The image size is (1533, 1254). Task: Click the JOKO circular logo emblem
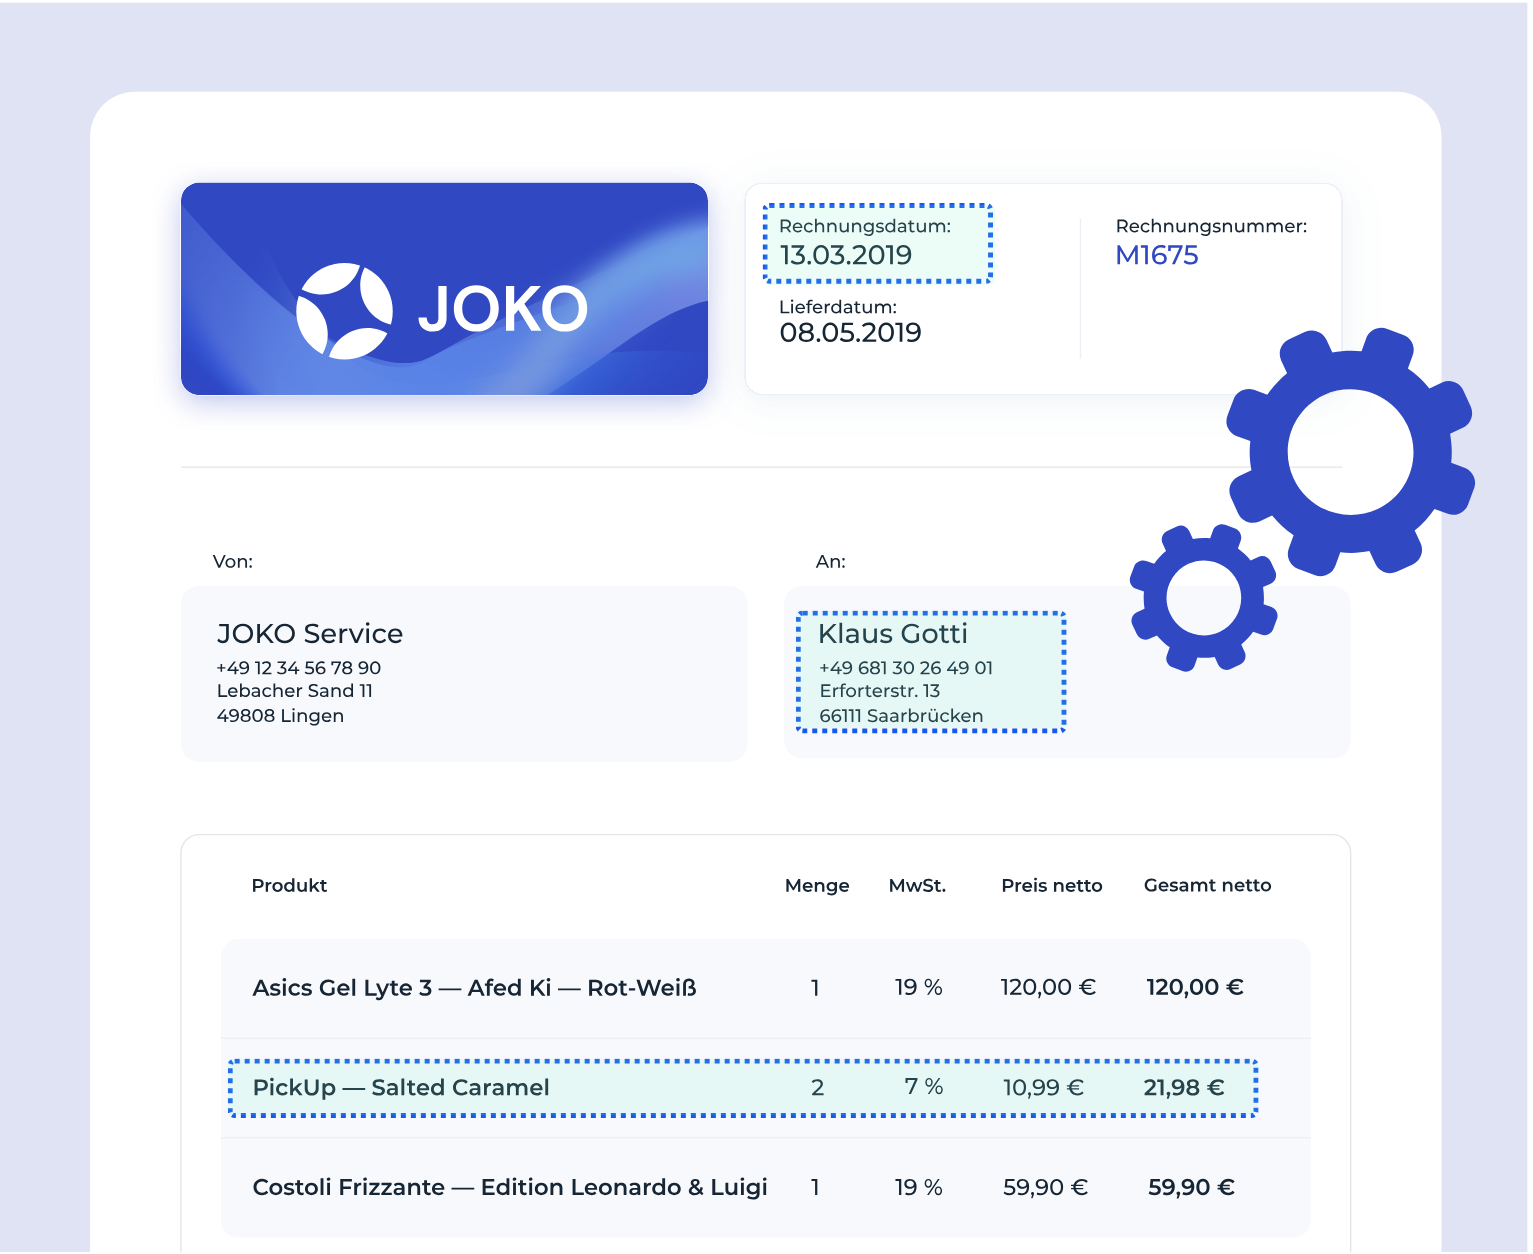tap(344, 310)
